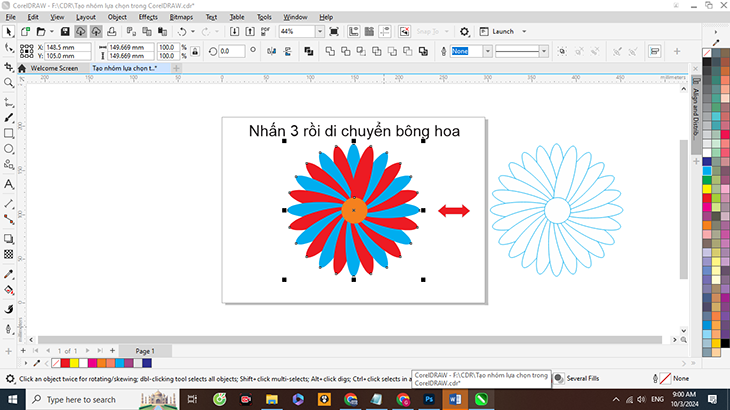The image size is (730, 410).
Task: Click the Windows Start button
Action: click(x=13, y=399)
